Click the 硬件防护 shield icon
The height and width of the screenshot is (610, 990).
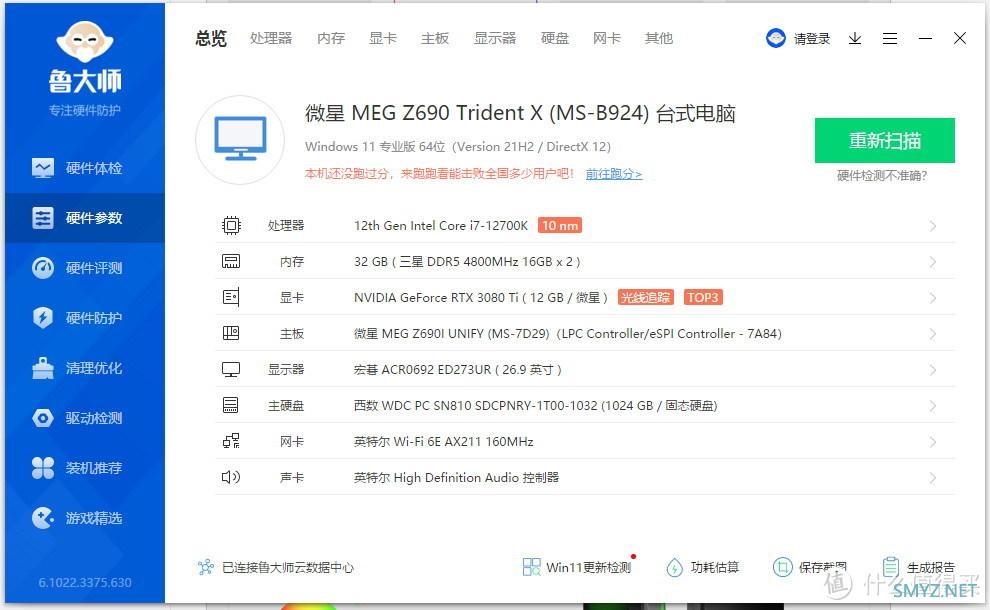pos(43,318)
